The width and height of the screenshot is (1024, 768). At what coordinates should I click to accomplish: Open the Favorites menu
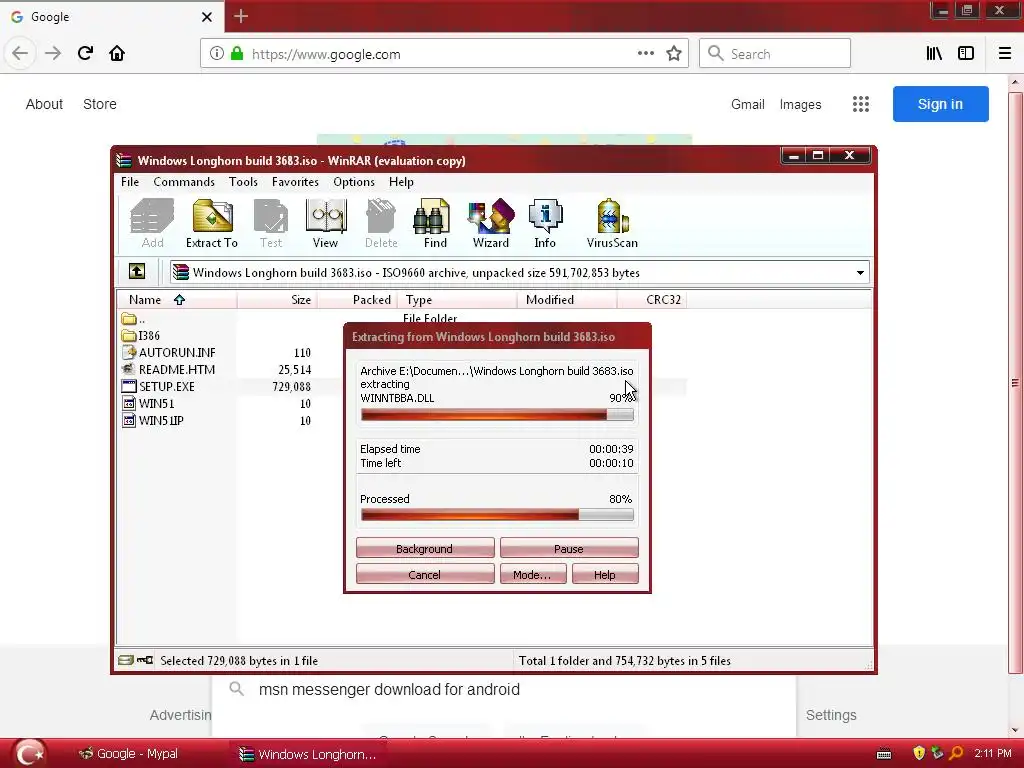tap(295, 182)
